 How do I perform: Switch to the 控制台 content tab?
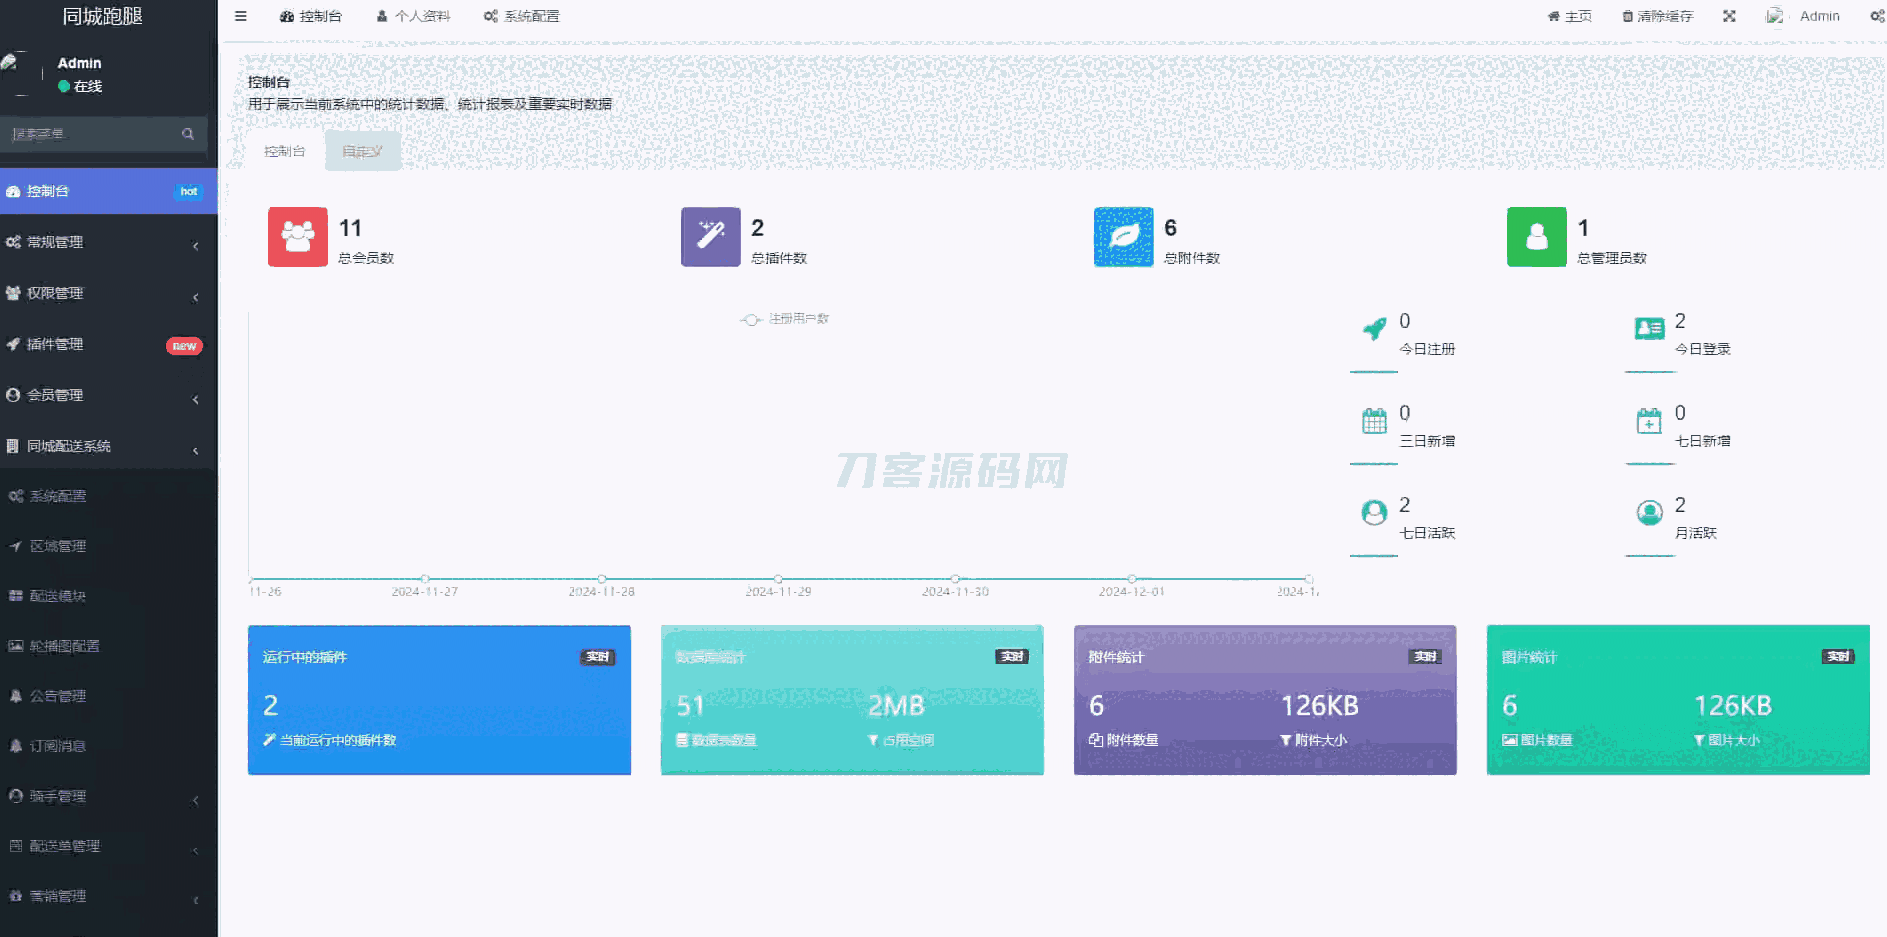pyautogui.click(x=285, y=151)
